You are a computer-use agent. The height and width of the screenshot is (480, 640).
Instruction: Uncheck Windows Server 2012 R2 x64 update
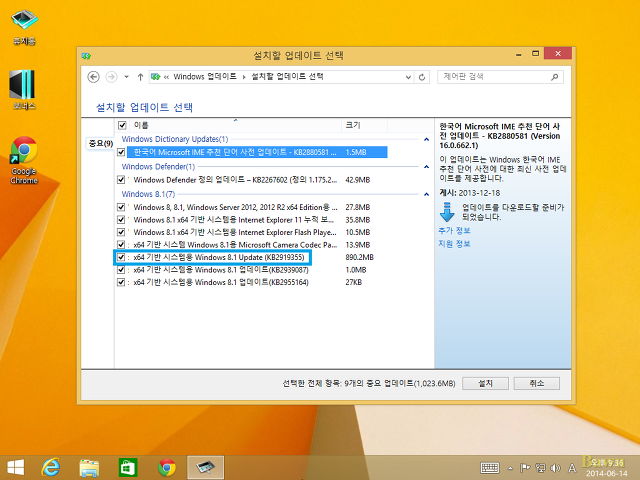121,207
